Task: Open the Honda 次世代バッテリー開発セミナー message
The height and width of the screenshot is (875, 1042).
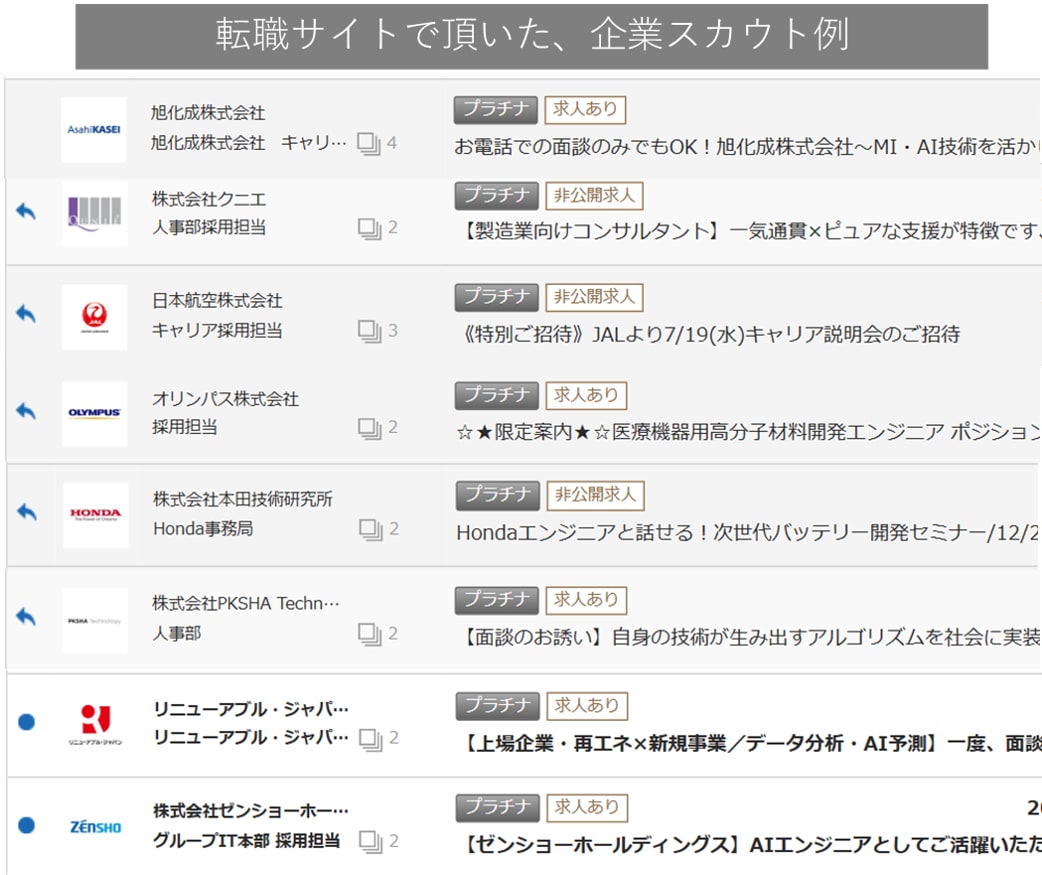Action: click(x=748, y=533)
